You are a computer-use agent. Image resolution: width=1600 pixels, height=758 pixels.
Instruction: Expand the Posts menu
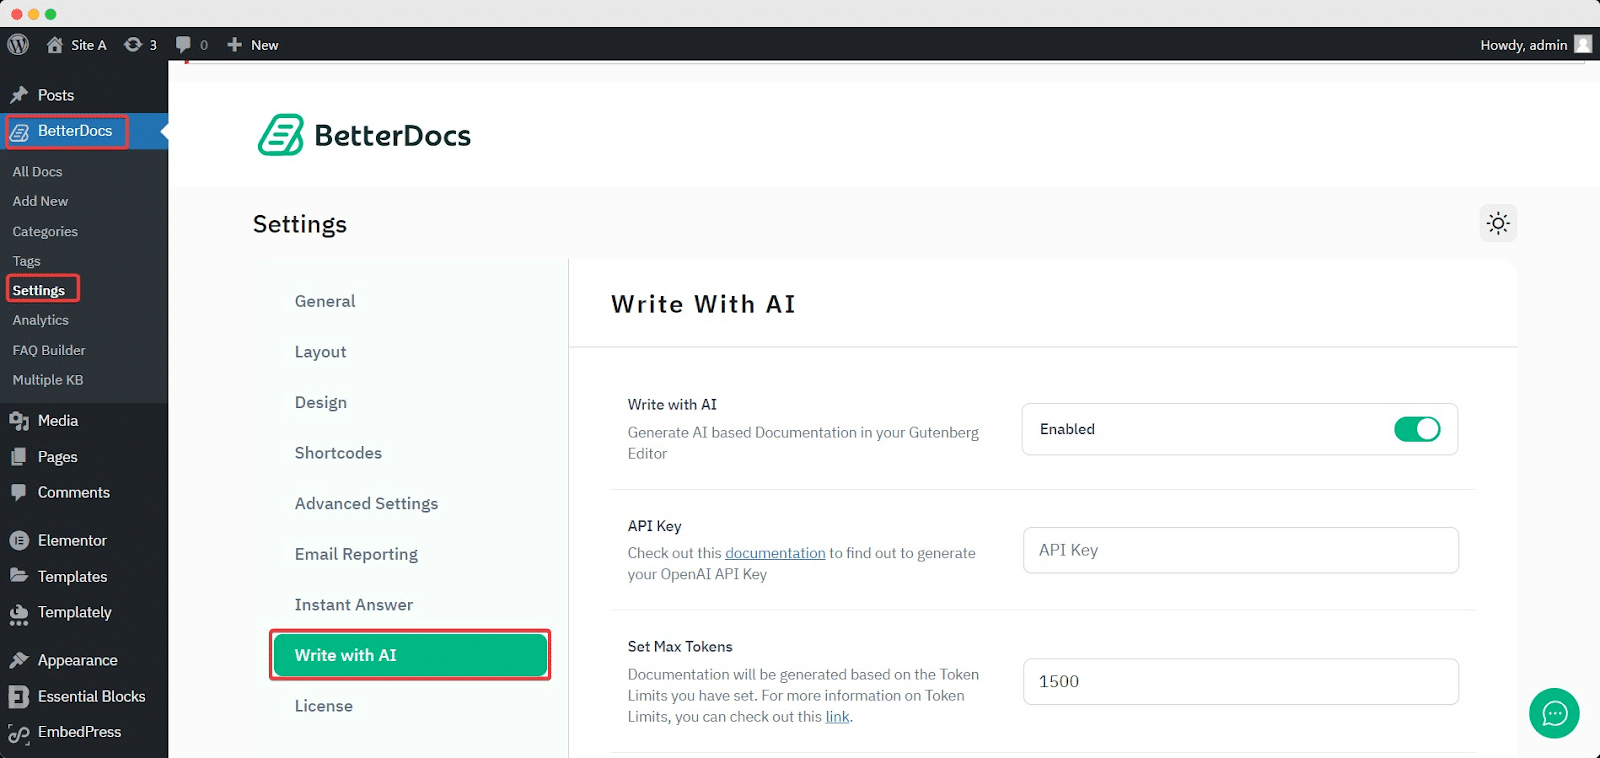tap(57, 94)
